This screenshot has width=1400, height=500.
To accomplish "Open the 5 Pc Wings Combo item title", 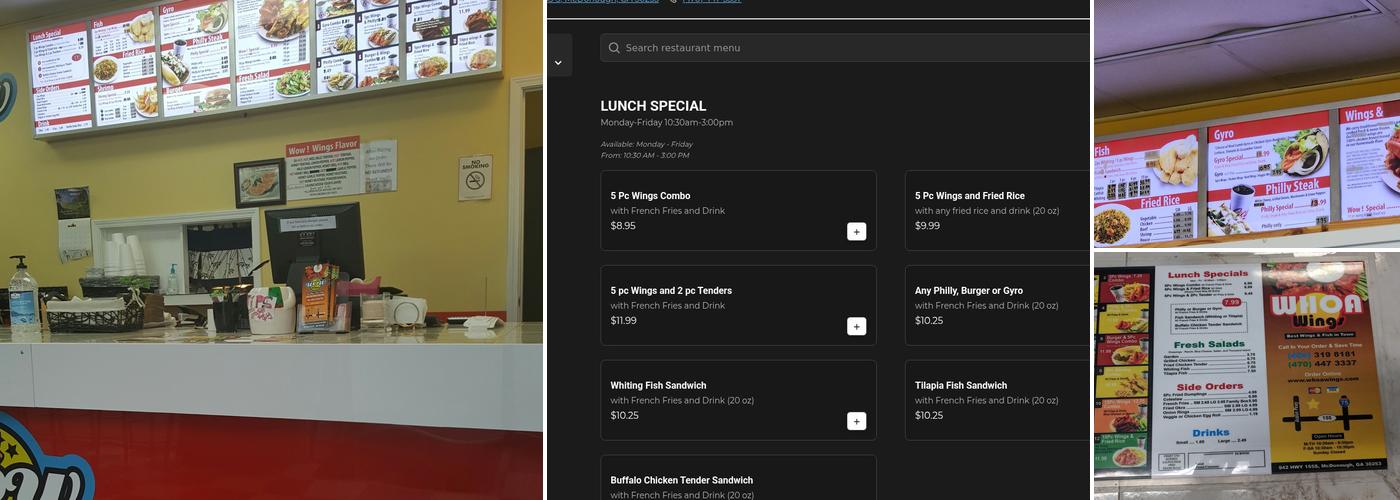I will click(x=650, y=196).
